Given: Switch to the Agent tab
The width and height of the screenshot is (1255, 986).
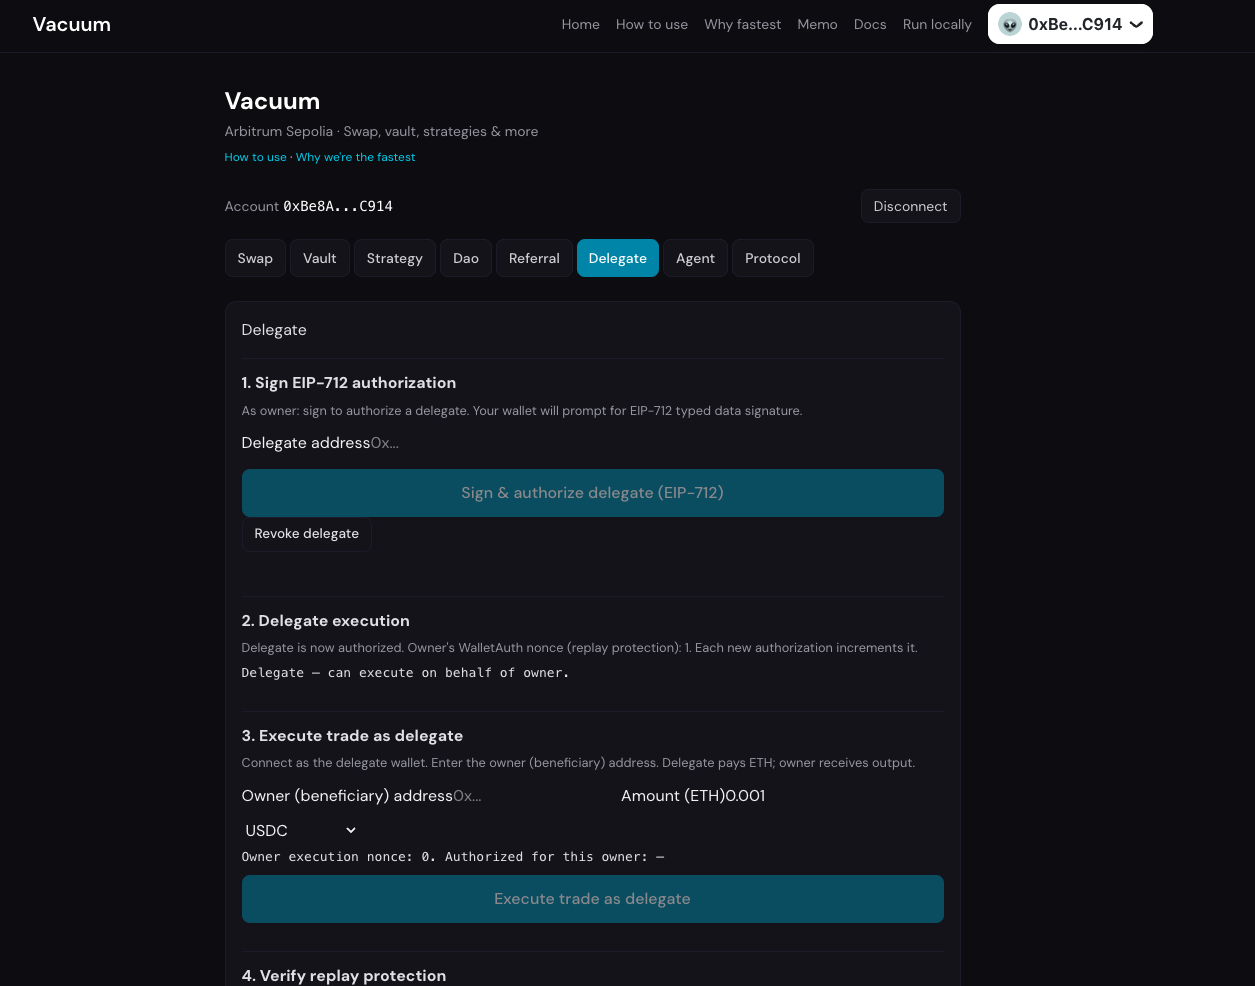Looking at the screenshot, I should [695, 258].
